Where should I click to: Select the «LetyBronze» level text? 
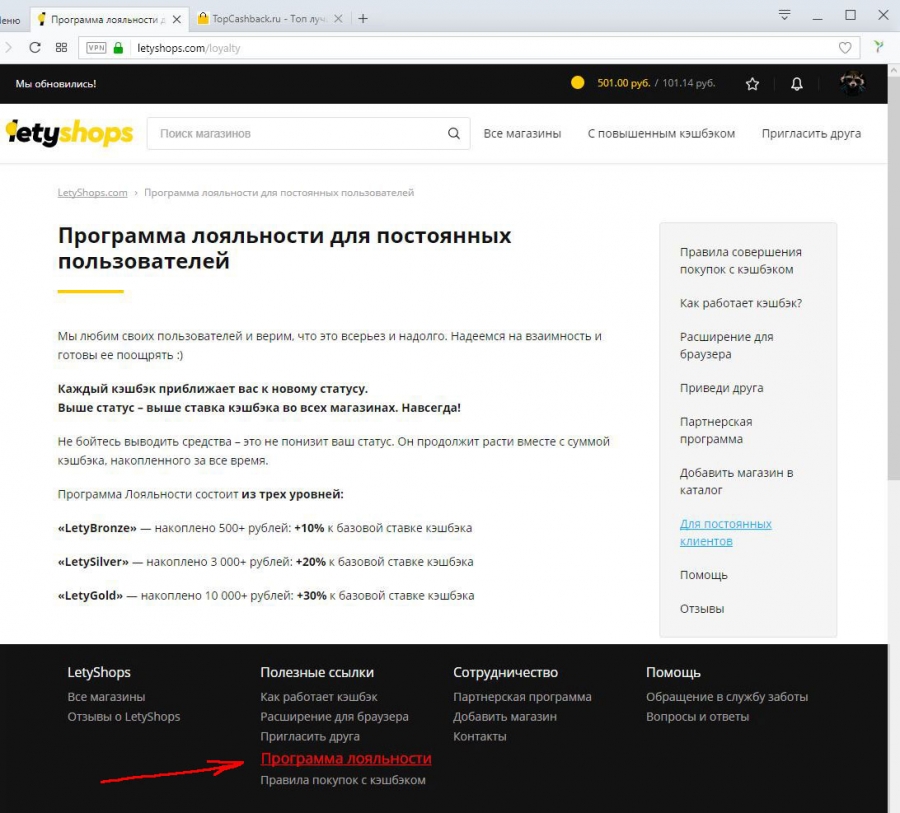click(x=97, y=528)
